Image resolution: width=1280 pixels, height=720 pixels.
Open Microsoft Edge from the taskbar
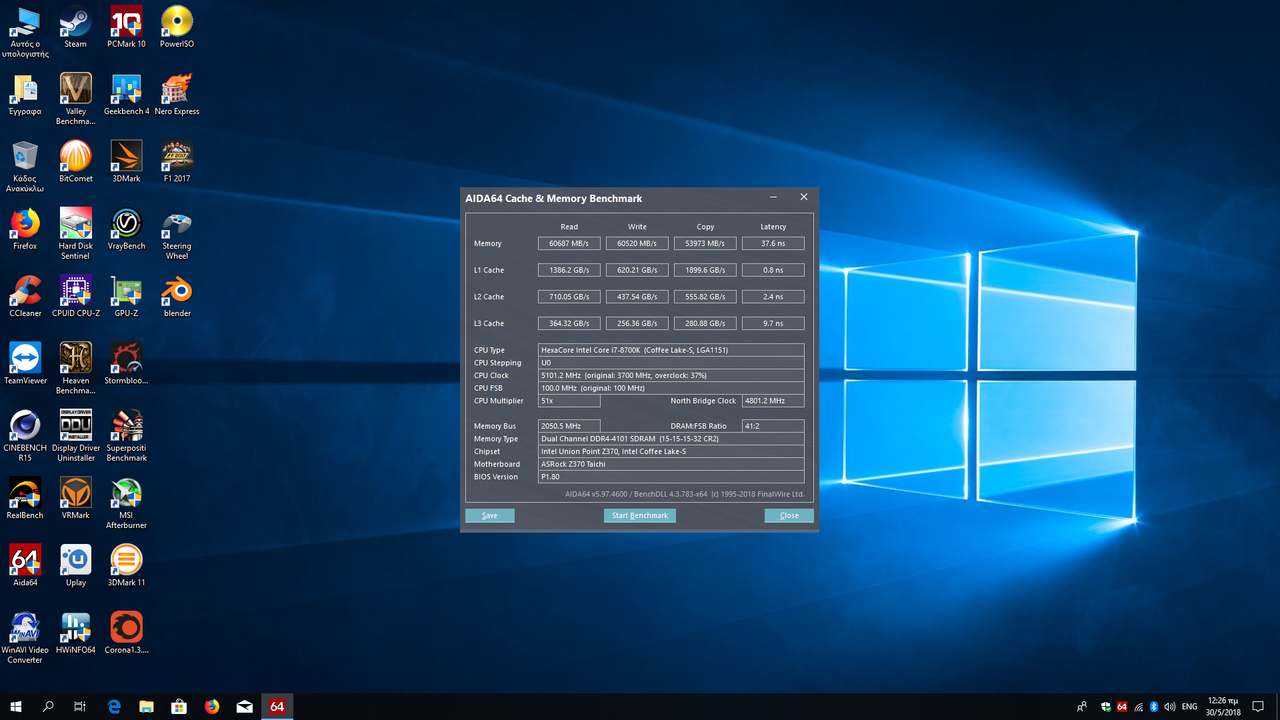[x=114, y=706]
